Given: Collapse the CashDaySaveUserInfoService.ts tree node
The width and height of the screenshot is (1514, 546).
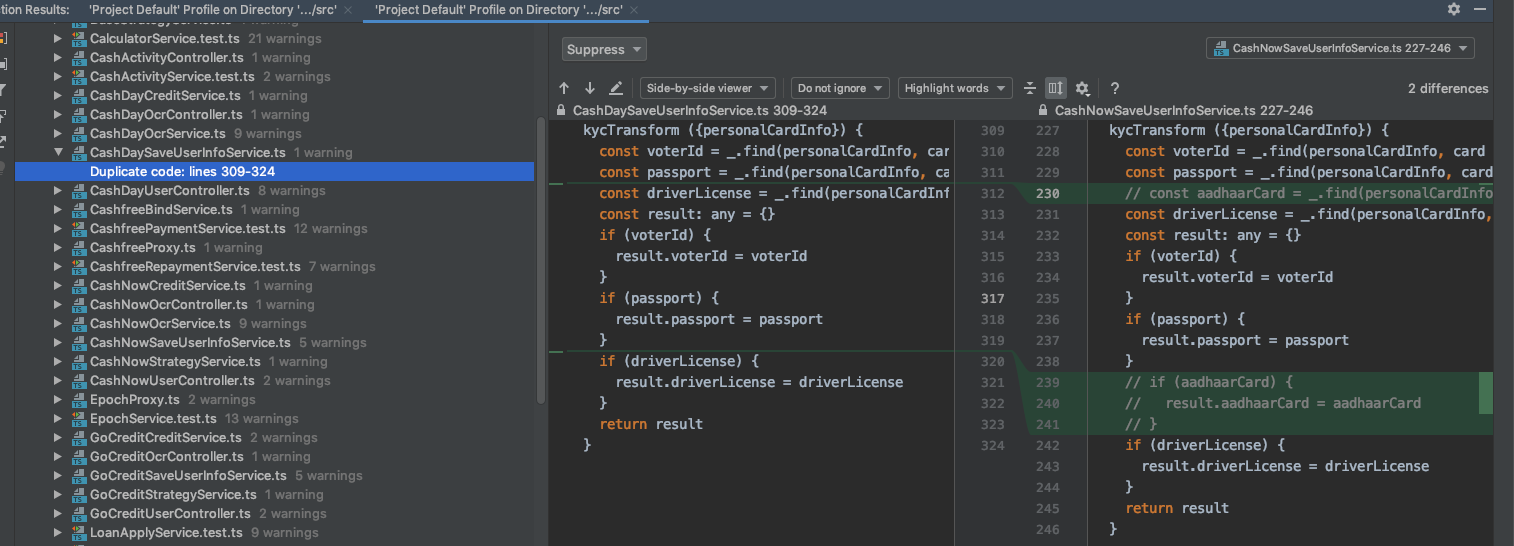Looking at the screenshot, I should pyautogui.click(x=58, y=153).
